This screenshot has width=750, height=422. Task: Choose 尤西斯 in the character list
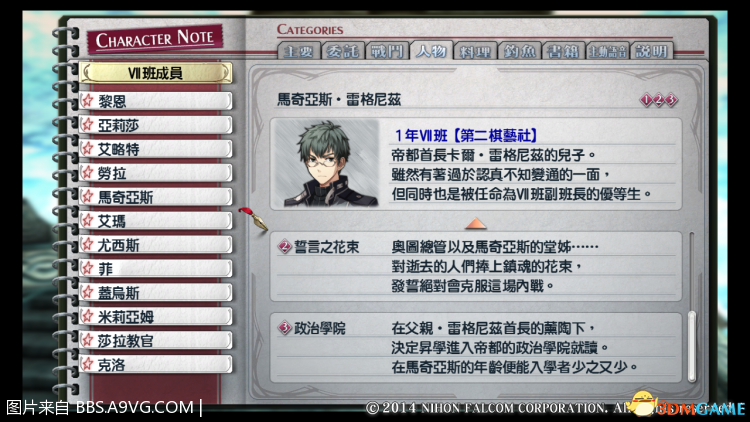(156, 244)
